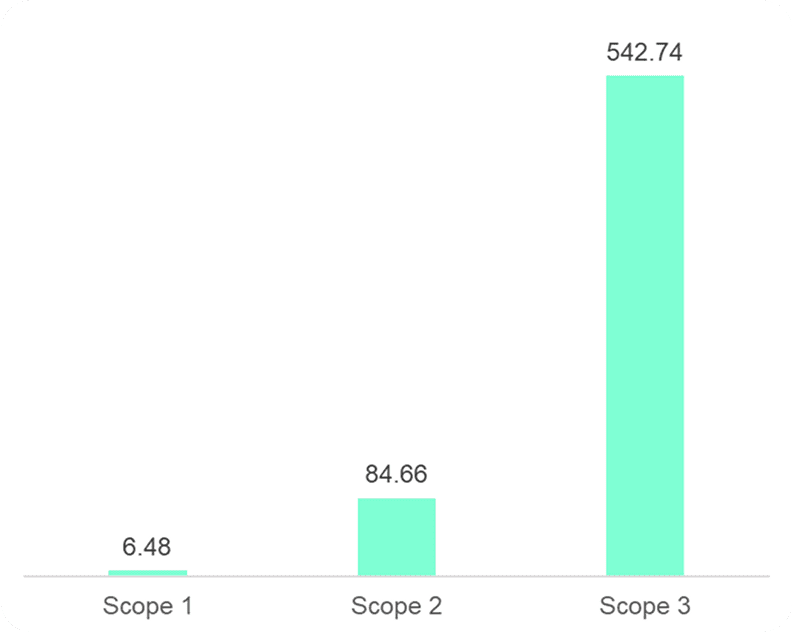Choose the rightmost category label on the axis

645,606
